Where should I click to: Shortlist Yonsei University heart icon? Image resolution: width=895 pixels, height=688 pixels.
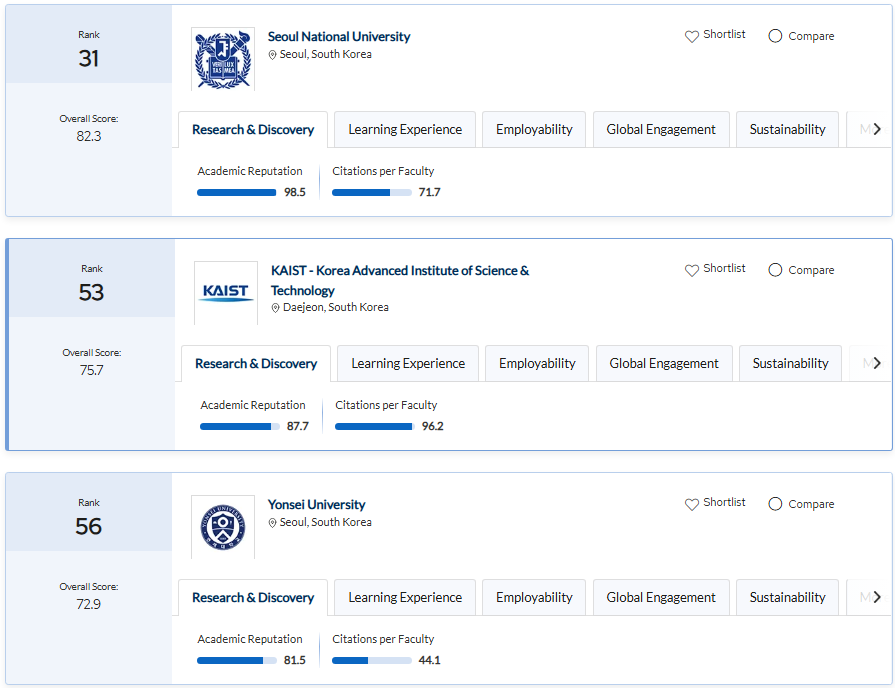[691, 505]
